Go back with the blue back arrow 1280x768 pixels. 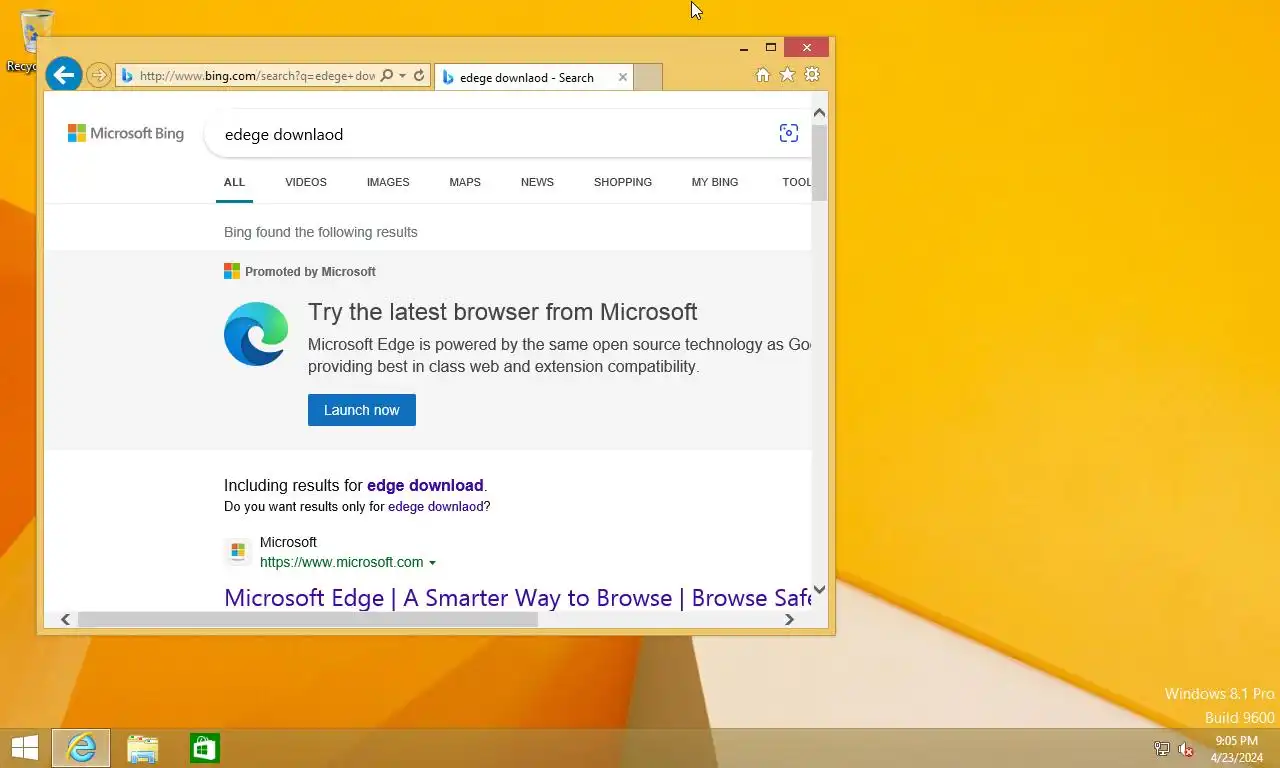click(63, 74)
